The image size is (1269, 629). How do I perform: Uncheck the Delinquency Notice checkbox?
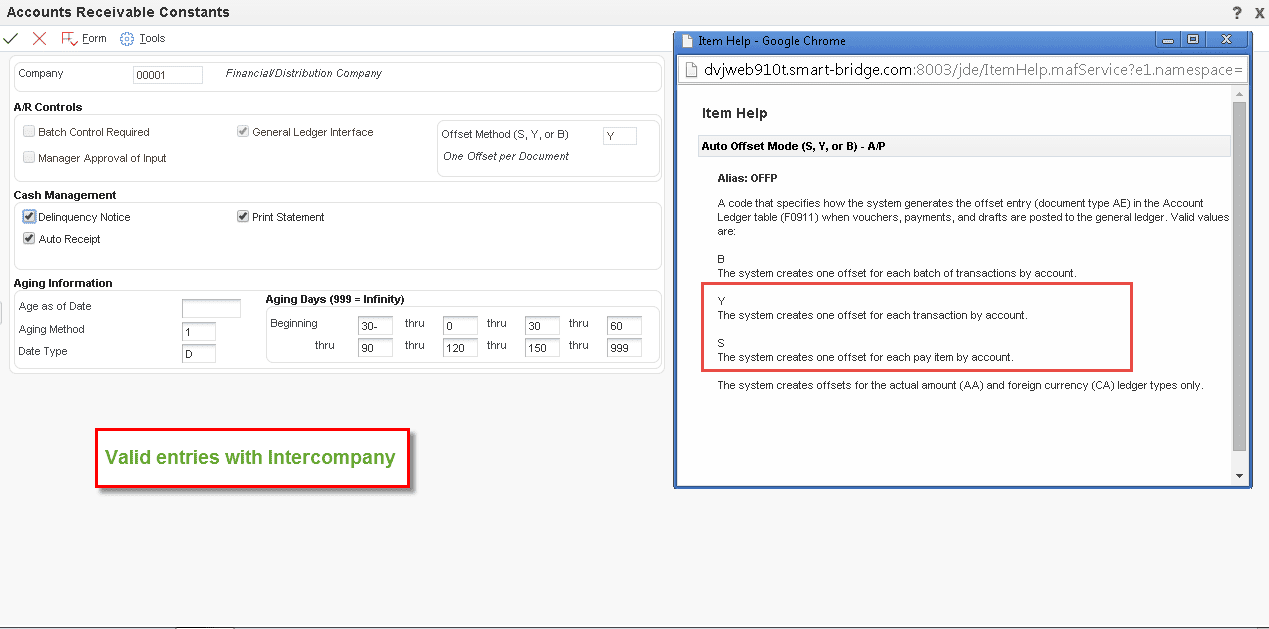pos(29,217)
